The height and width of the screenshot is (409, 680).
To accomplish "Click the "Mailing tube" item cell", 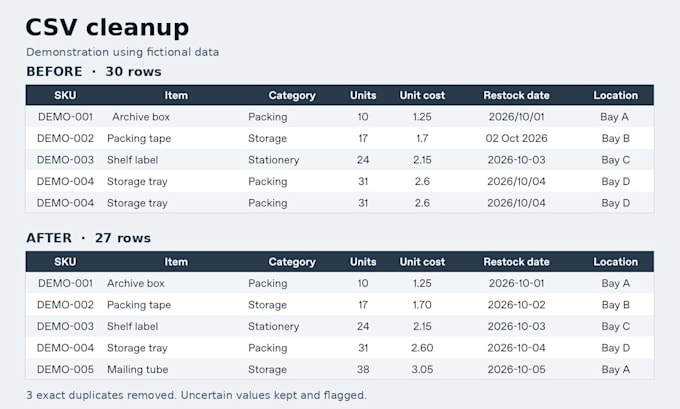I will [137, 370].
